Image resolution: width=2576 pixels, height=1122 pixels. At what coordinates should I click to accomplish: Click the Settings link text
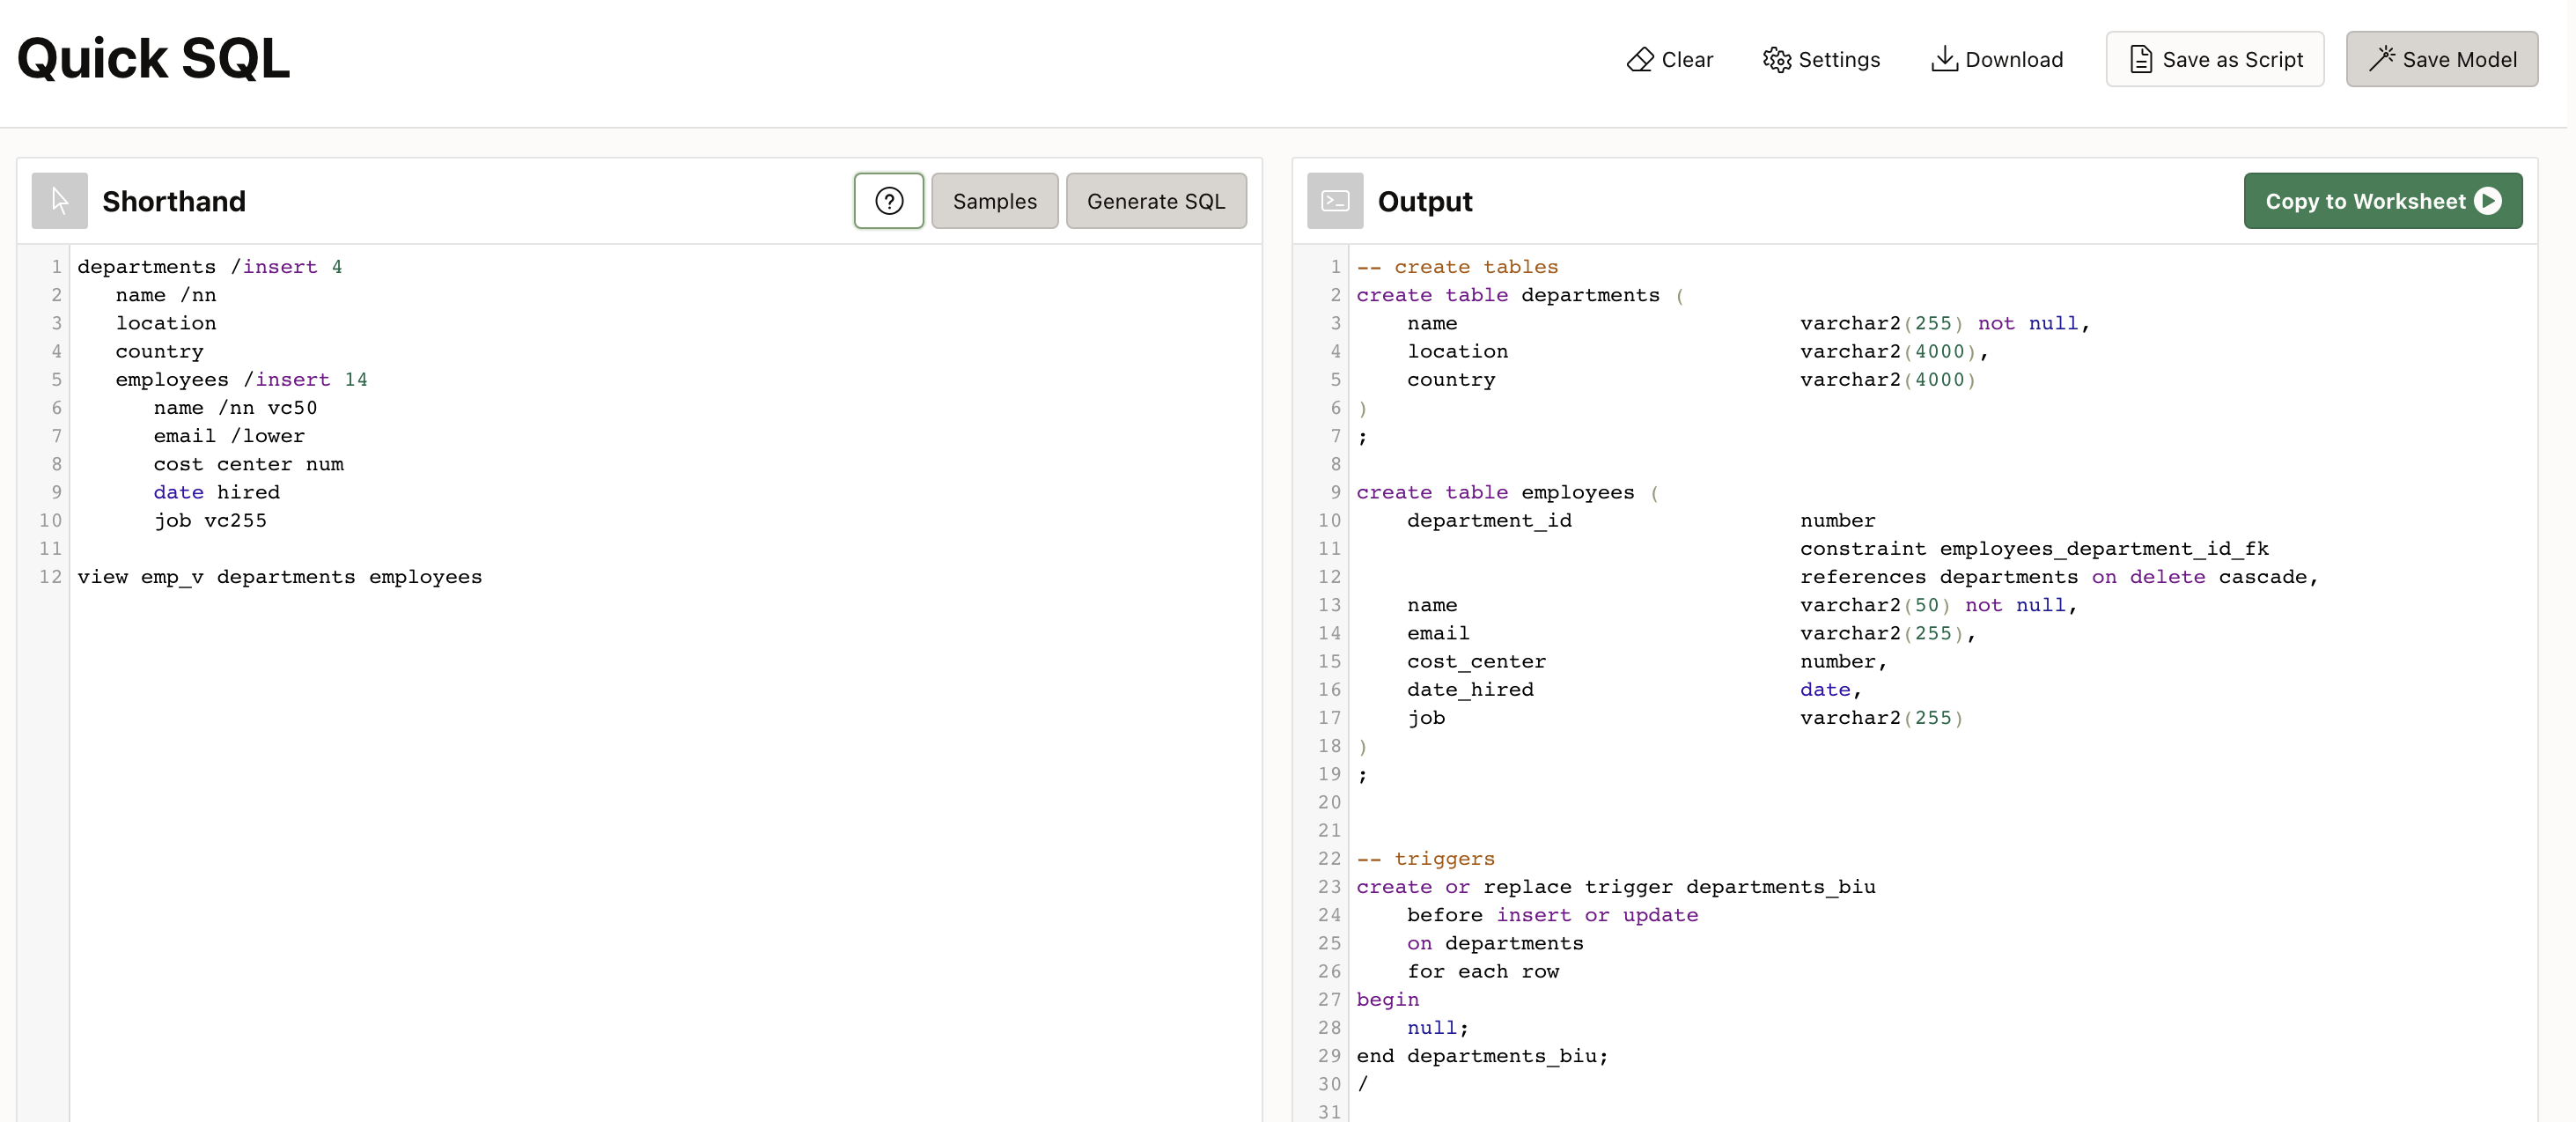tap(1839, 60)
